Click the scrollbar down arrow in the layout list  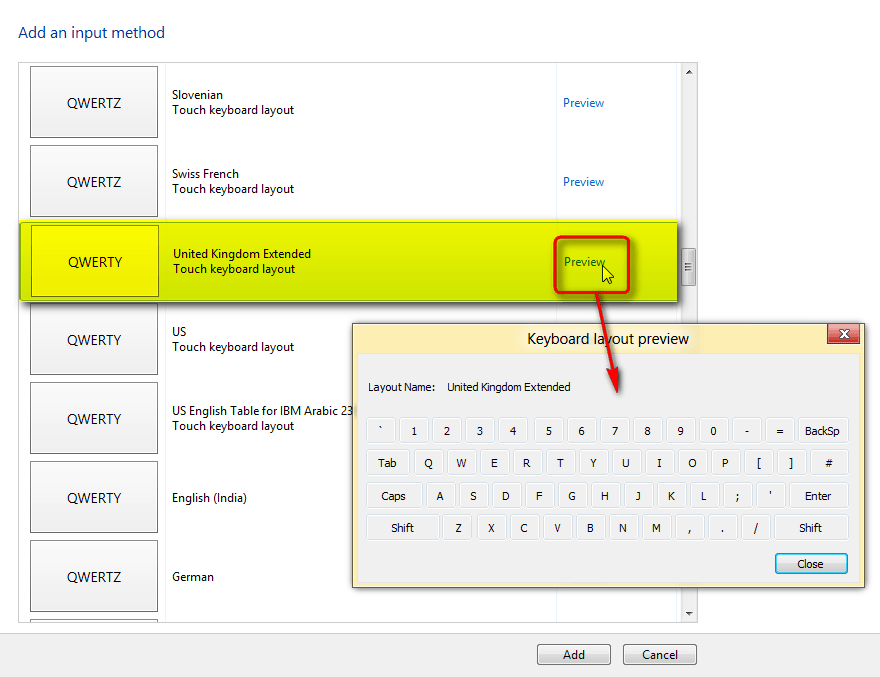[x=688, y=611]
